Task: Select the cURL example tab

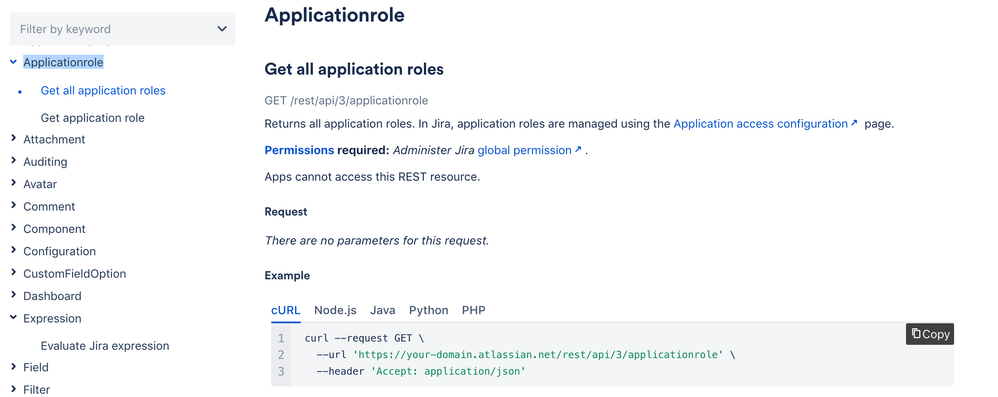Action: [x=285, y=310]
